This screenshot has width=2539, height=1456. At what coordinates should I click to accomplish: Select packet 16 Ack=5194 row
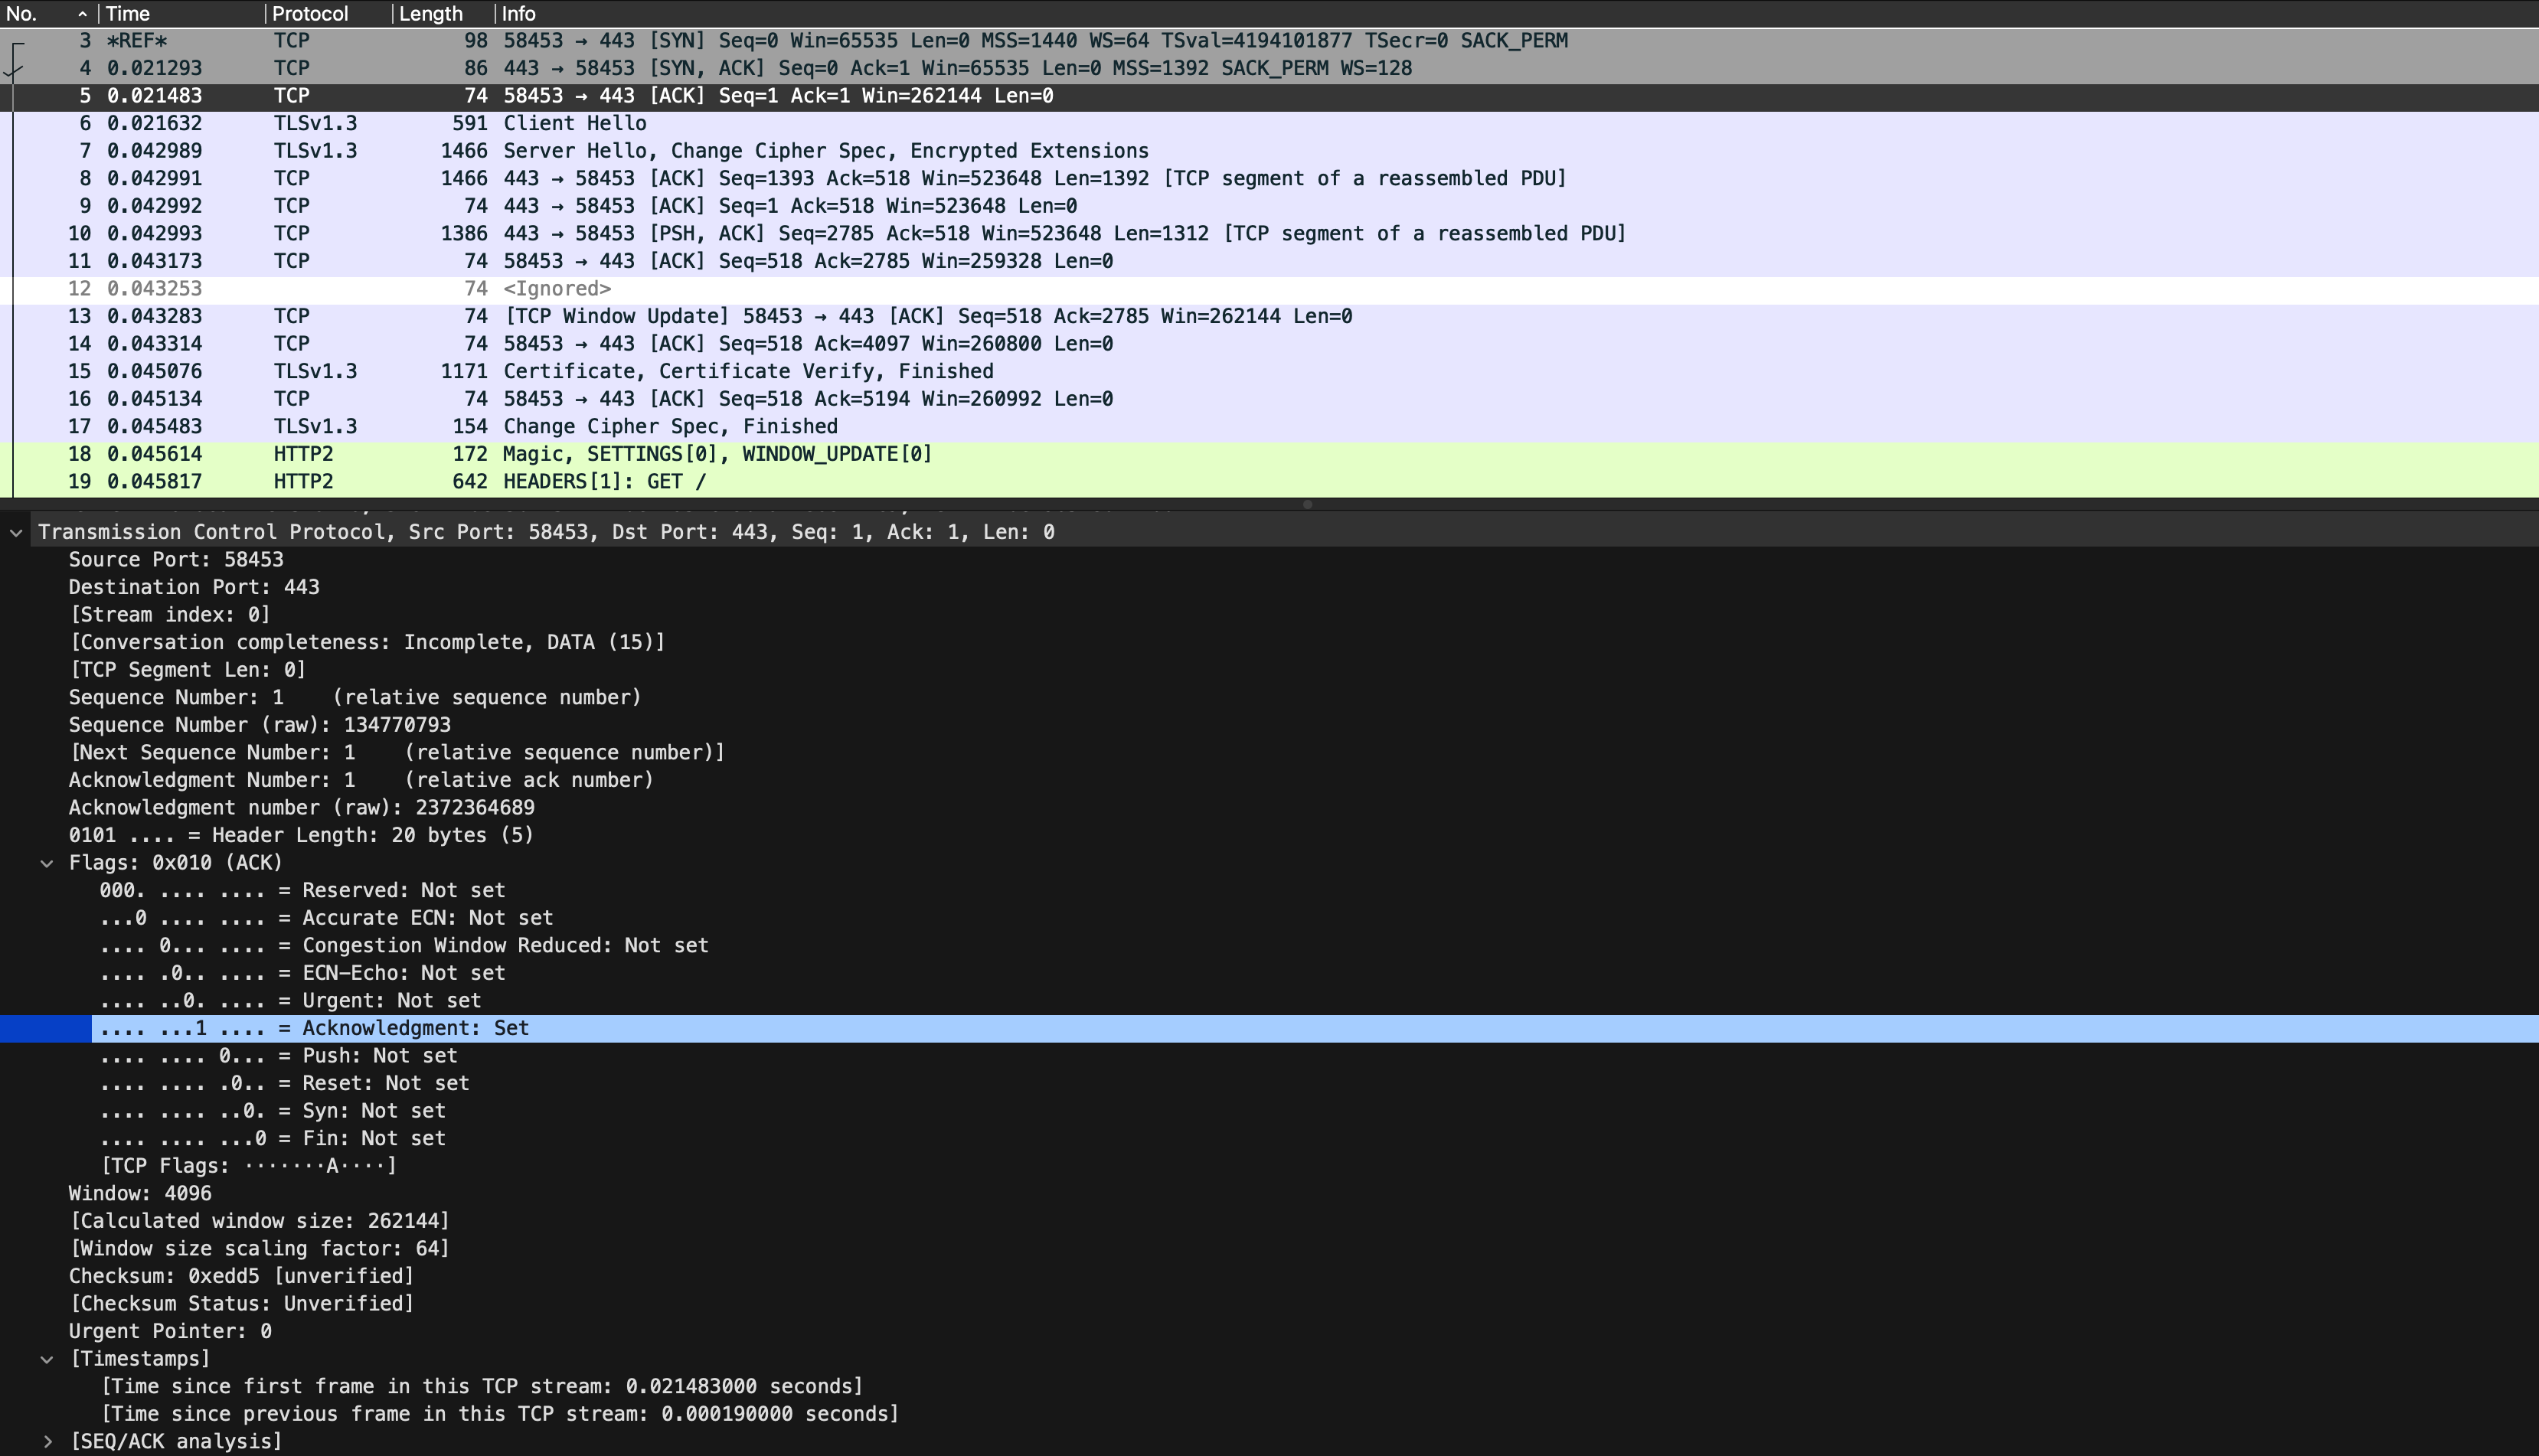tap(1269, 399)
